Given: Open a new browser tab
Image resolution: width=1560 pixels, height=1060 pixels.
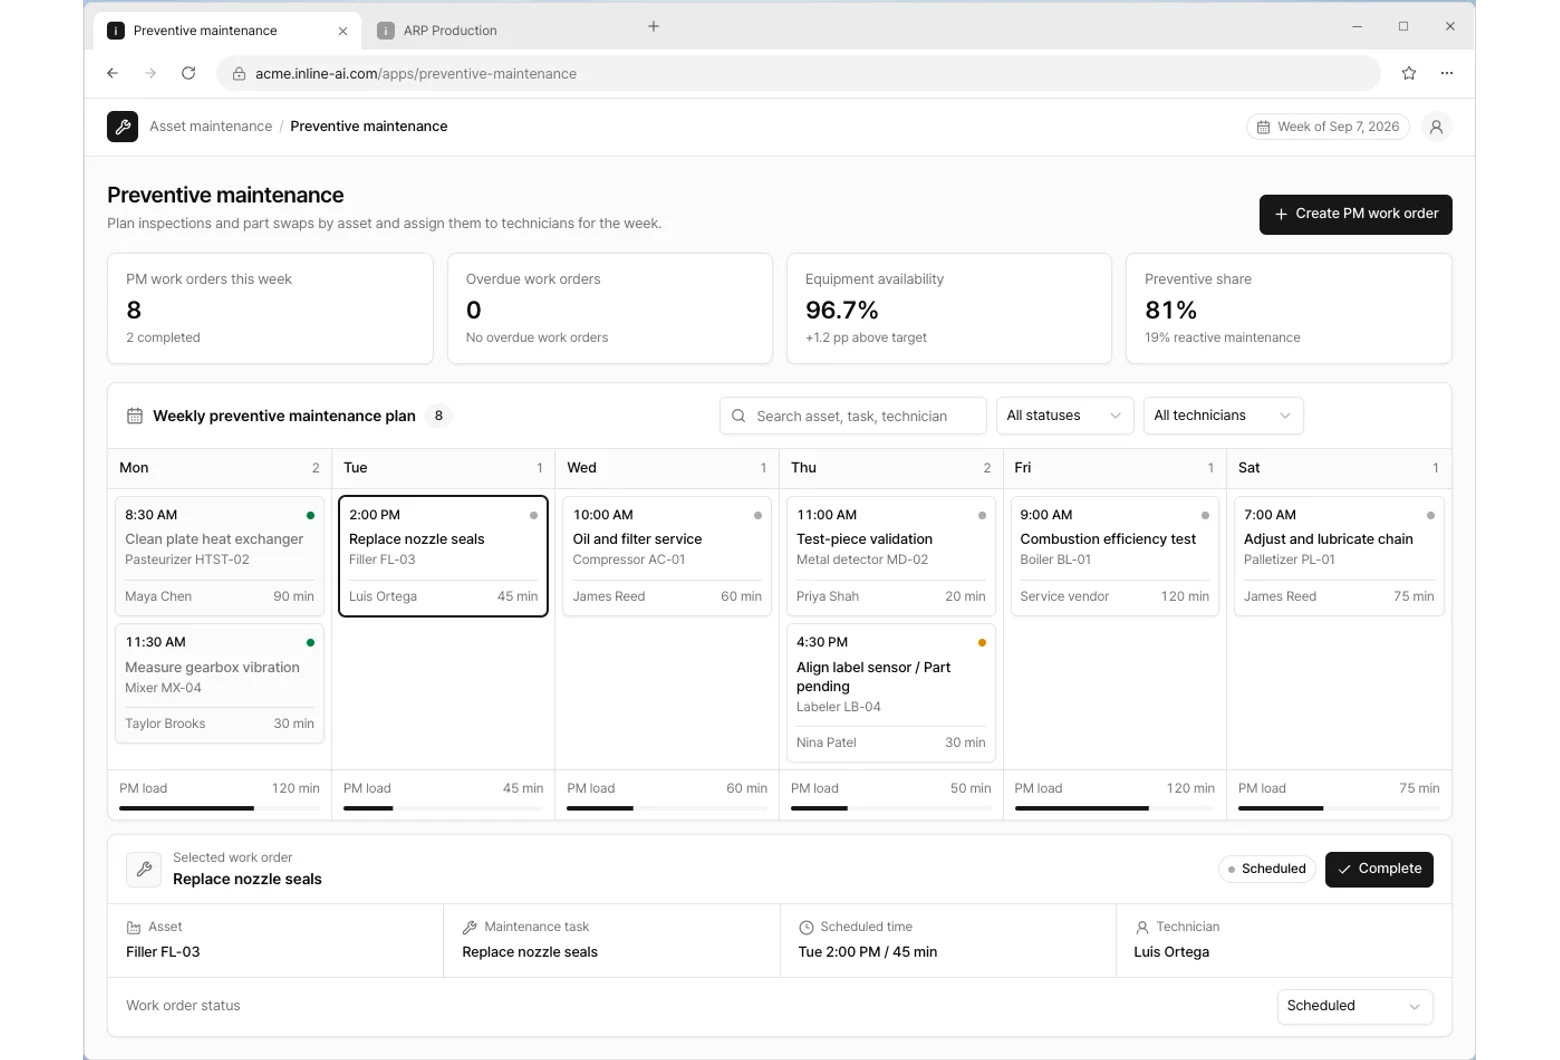Looking at the screenshot, I should click(653, 27).
